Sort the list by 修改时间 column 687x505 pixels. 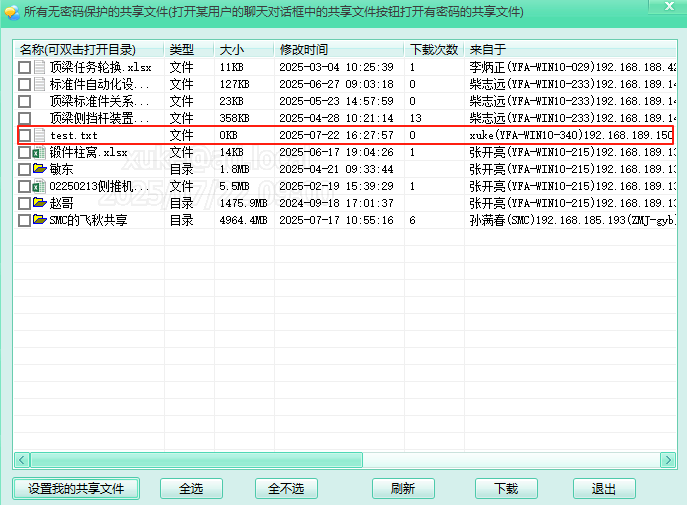[x=338, y=49]
